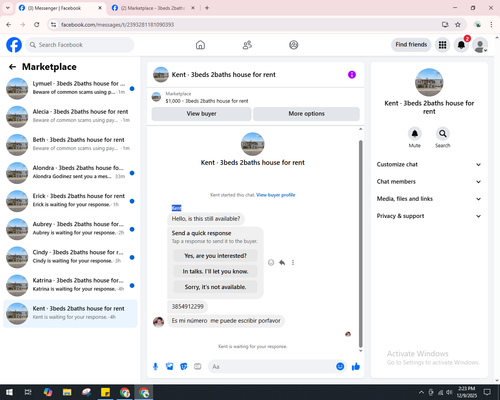Open the Groups icon in top navigation
The image size is (500, 400).
(x=294, y=45)
